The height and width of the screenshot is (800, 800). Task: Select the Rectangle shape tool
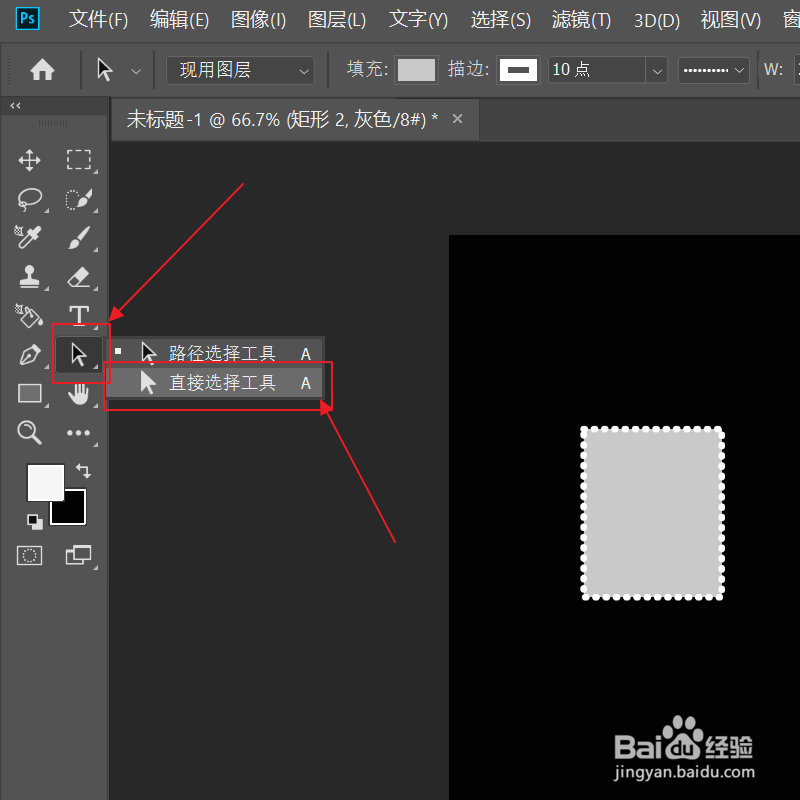tap(29, 393)
